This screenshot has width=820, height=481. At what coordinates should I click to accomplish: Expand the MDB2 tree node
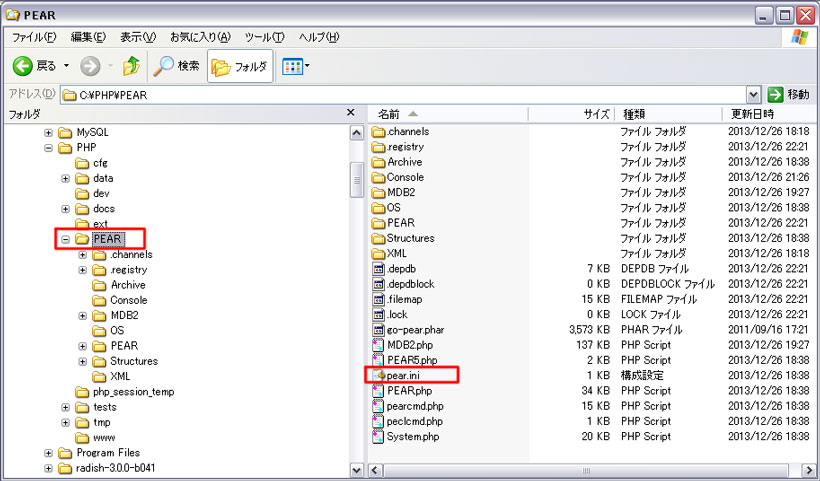click(83, 316)
